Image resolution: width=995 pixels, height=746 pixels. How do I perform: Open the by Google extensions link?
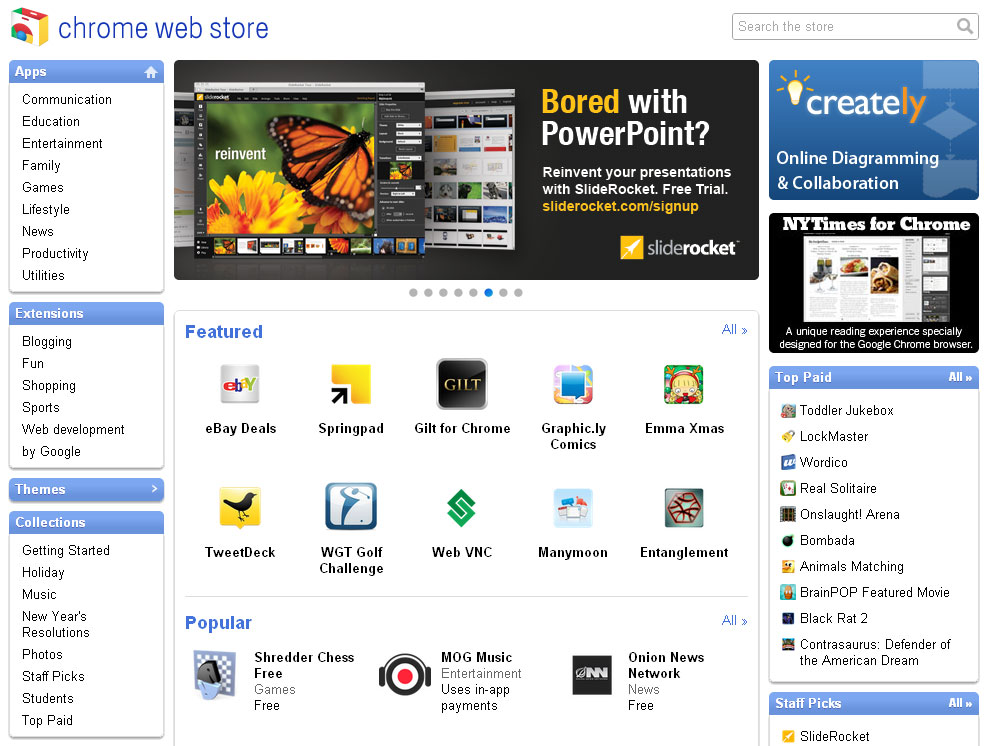point(51,452)
